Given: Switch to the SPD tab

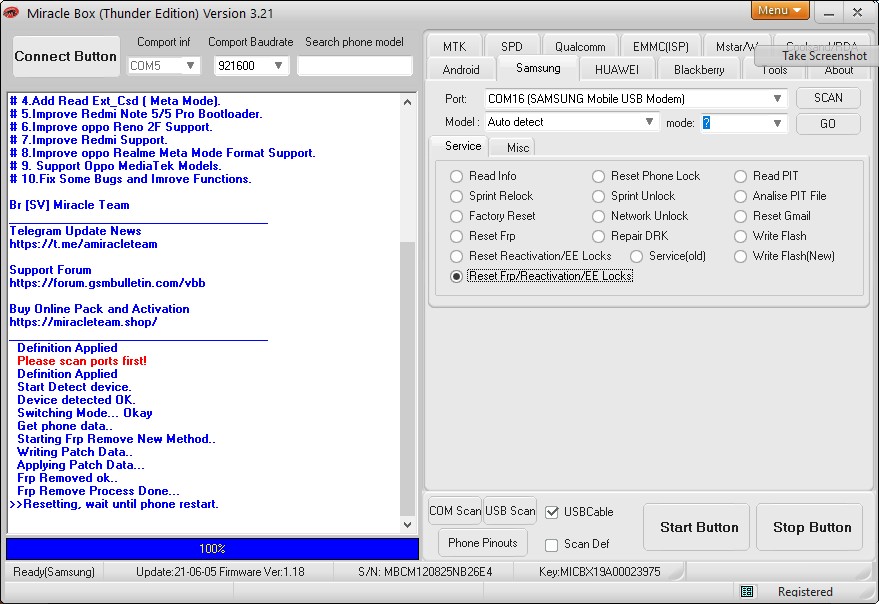Looking at the screenshot, I should [x=511, y=47].
